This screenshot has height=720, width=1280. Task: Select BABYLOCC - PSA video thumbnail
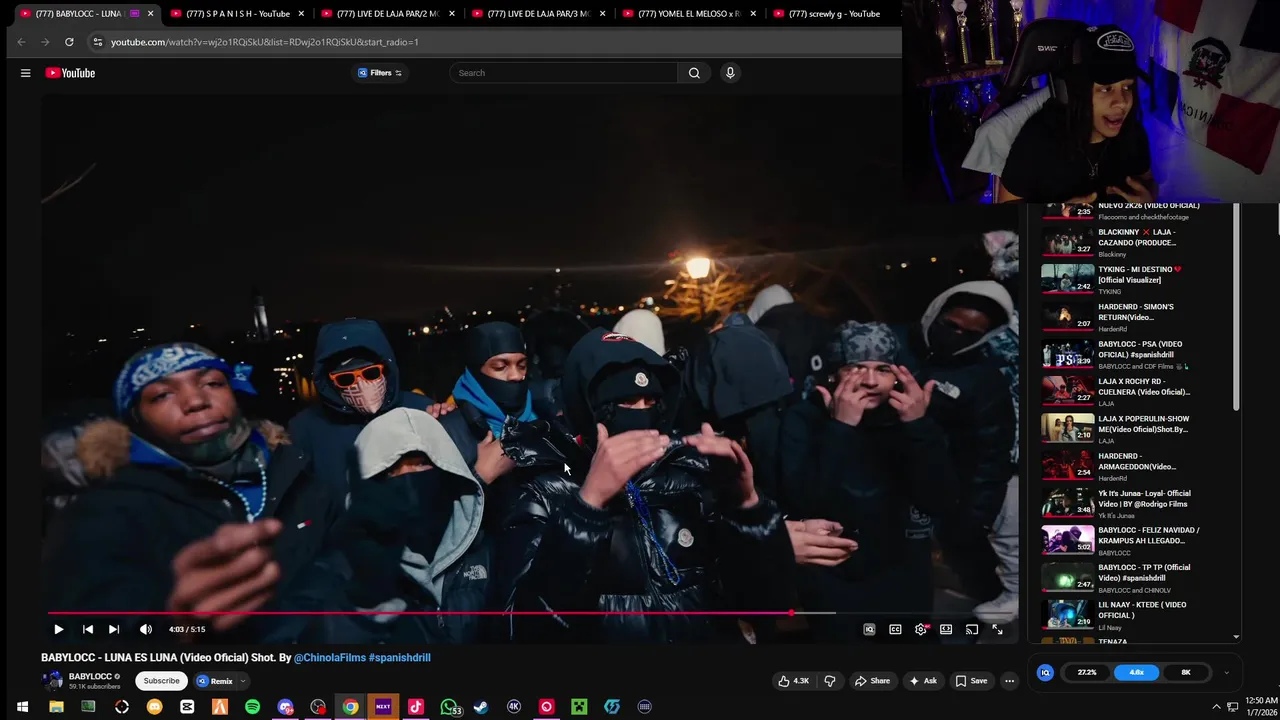pyautogui.click(x=1067, y=355)
